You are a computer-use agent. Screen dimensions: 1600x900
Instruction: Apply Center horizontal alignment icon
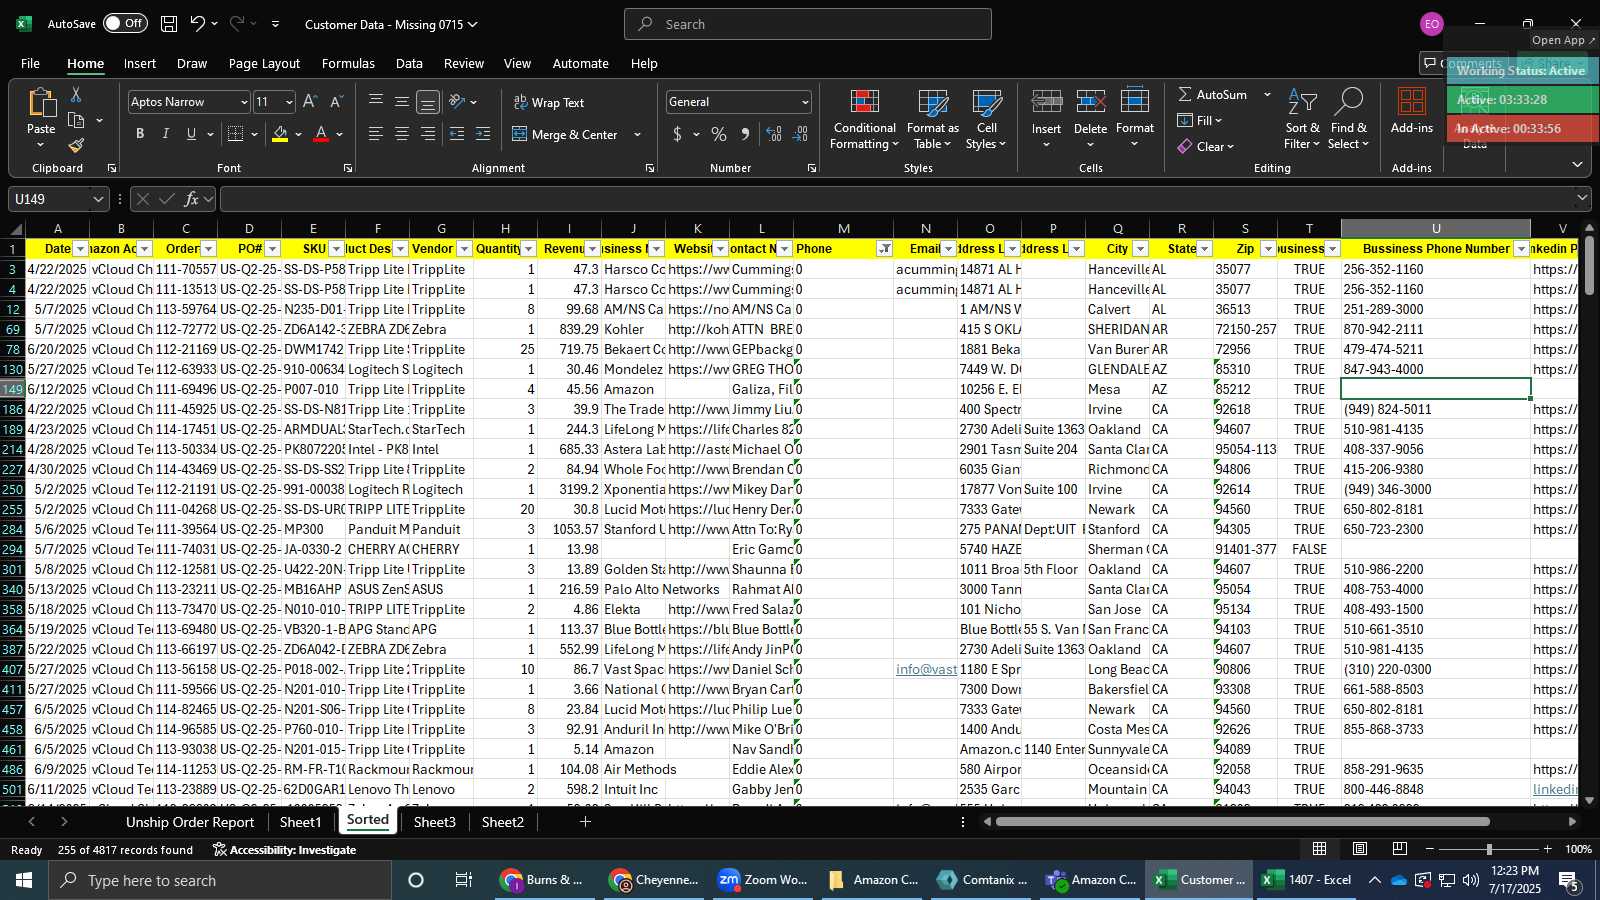coord(402,134)
